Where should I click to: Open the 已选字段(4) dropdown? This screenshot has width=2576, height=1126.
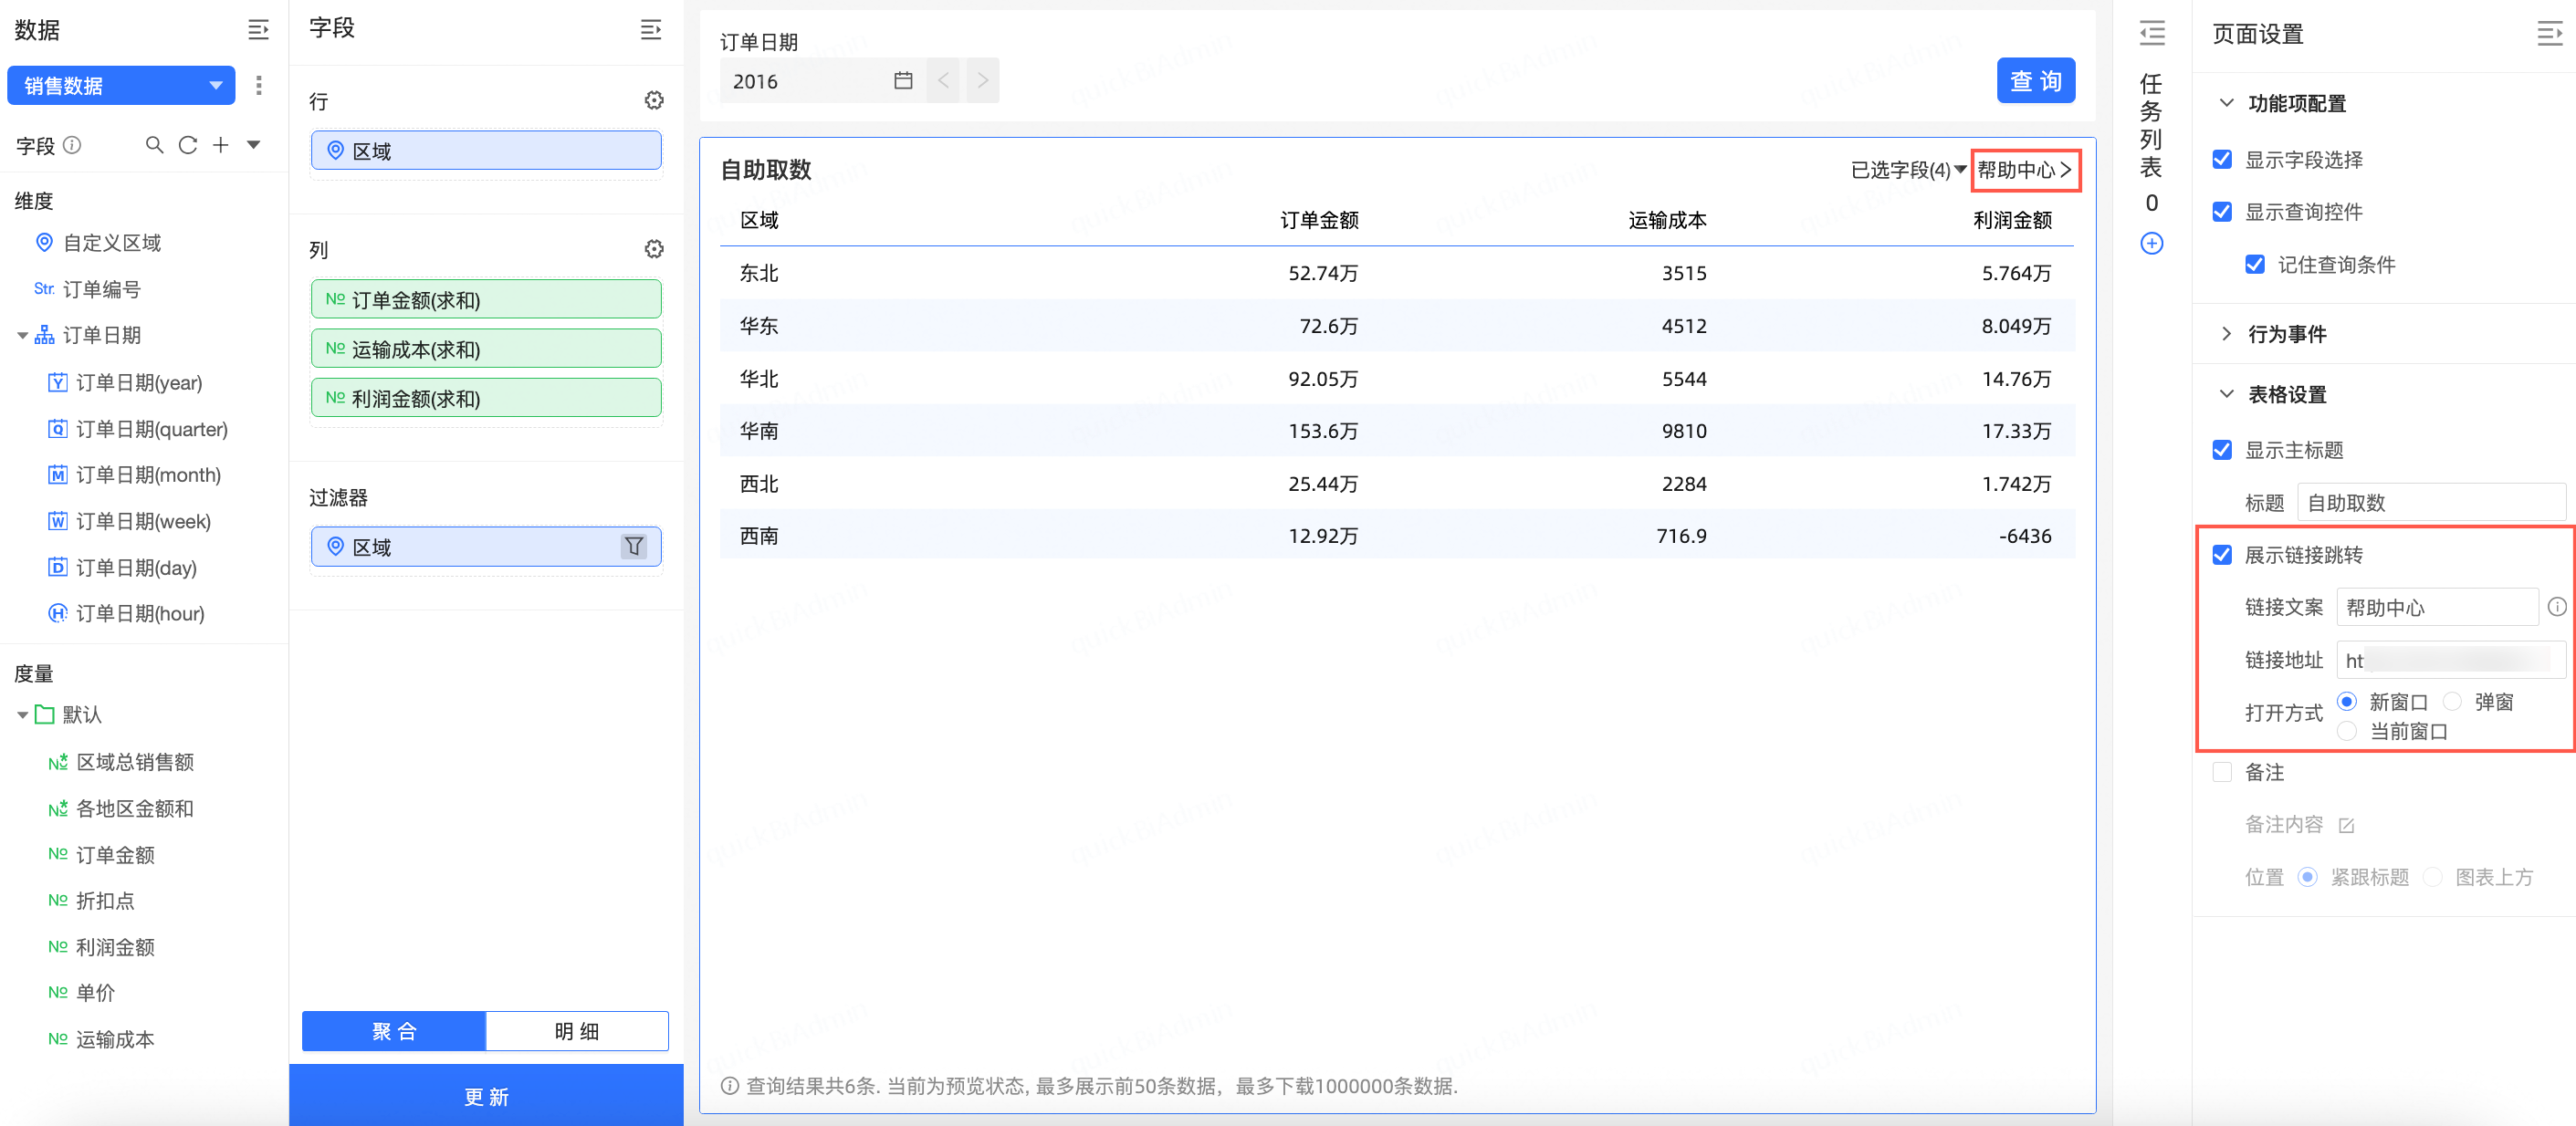coord(1908,170)
